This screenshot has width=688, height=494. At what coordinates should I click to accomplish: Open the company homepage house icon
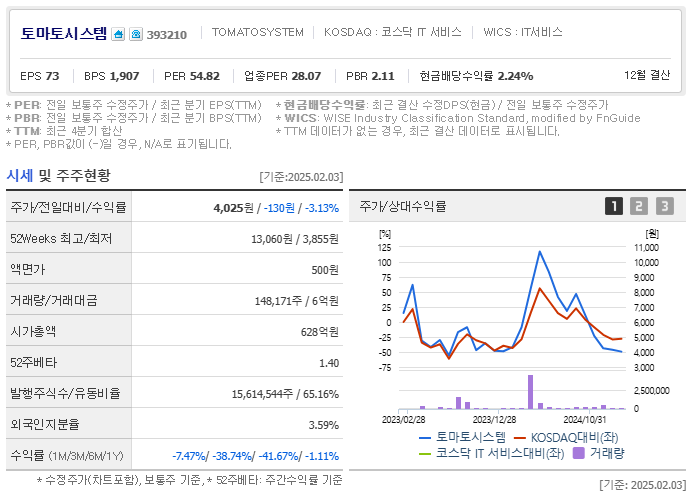pyautogui.click(x=118, y=34)
